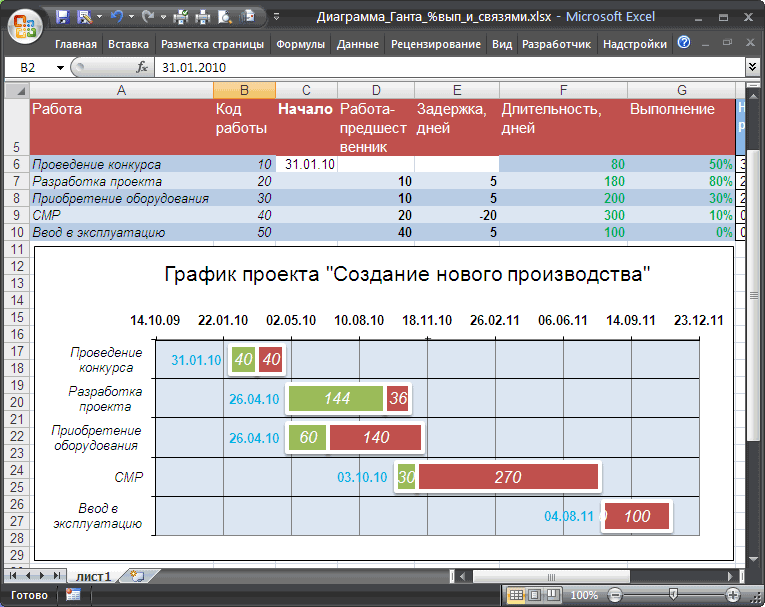Go to next sheet navigation arrow

point(42,576)
